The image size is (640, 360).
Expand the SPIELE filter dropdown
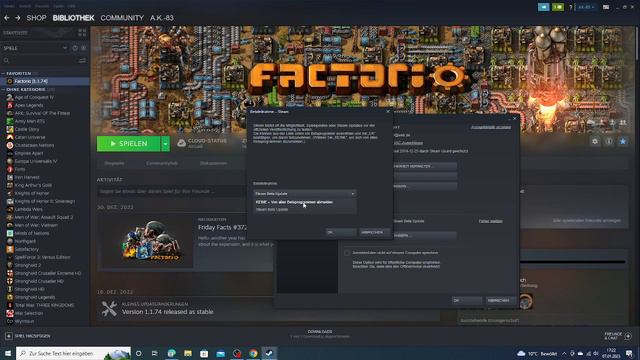tap(65, 48)
